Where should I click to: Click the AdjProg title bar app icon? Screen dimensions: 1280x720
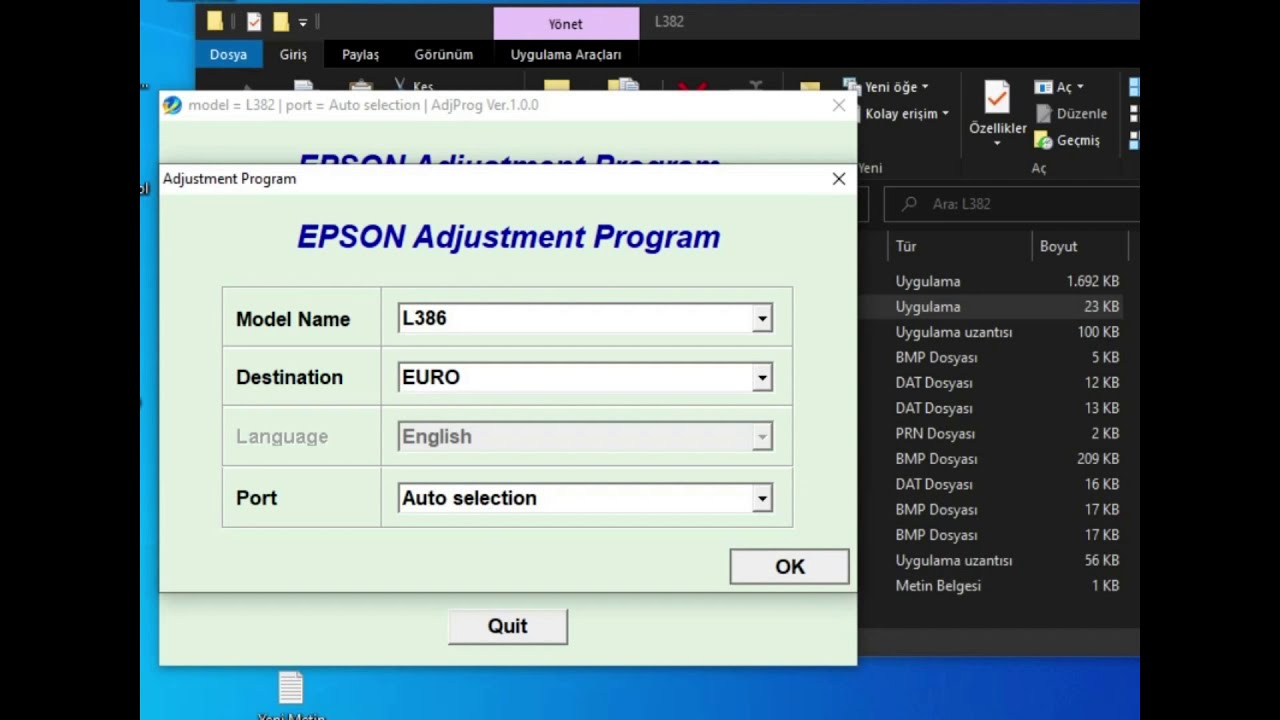pyautogui.click(x=172, y=105)
